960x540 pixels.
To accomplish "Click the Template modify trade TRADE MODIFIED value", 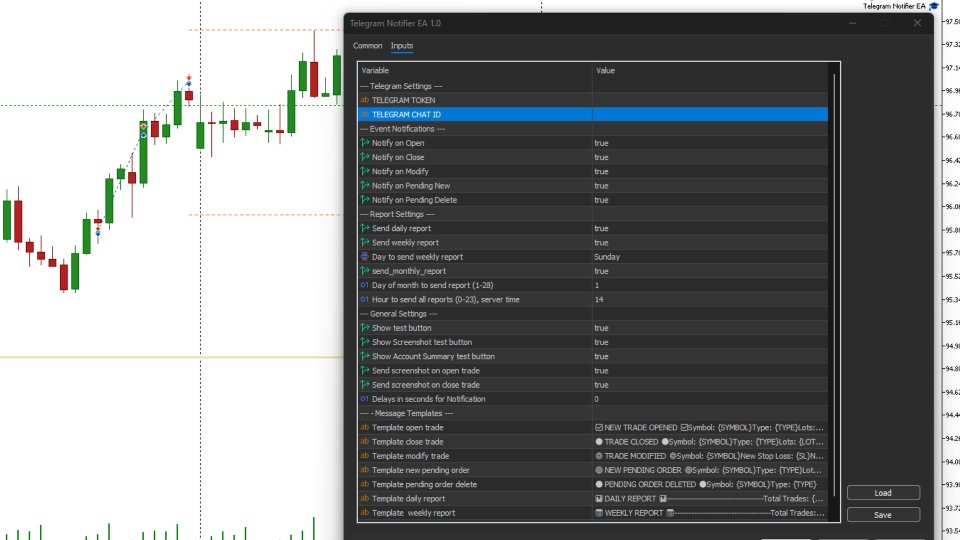I will [710, 456].
